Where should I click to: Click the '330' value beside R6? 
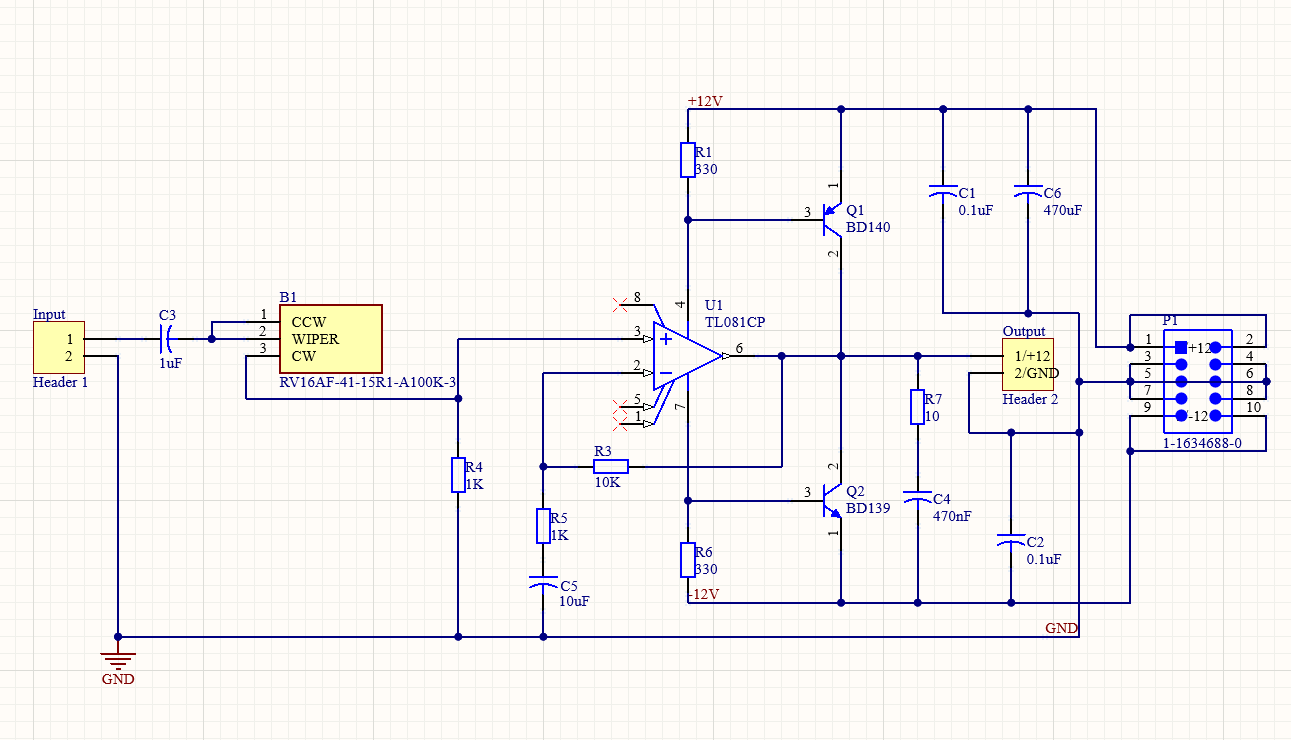(x=706, y=569)
